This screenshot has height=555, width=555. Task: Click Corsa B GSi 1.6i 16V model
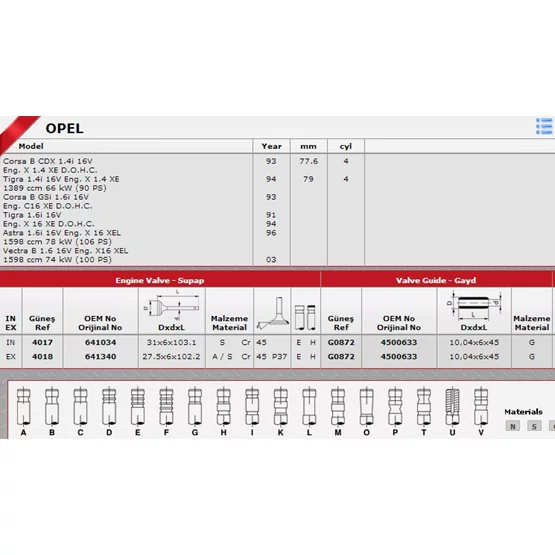[46, 197]
